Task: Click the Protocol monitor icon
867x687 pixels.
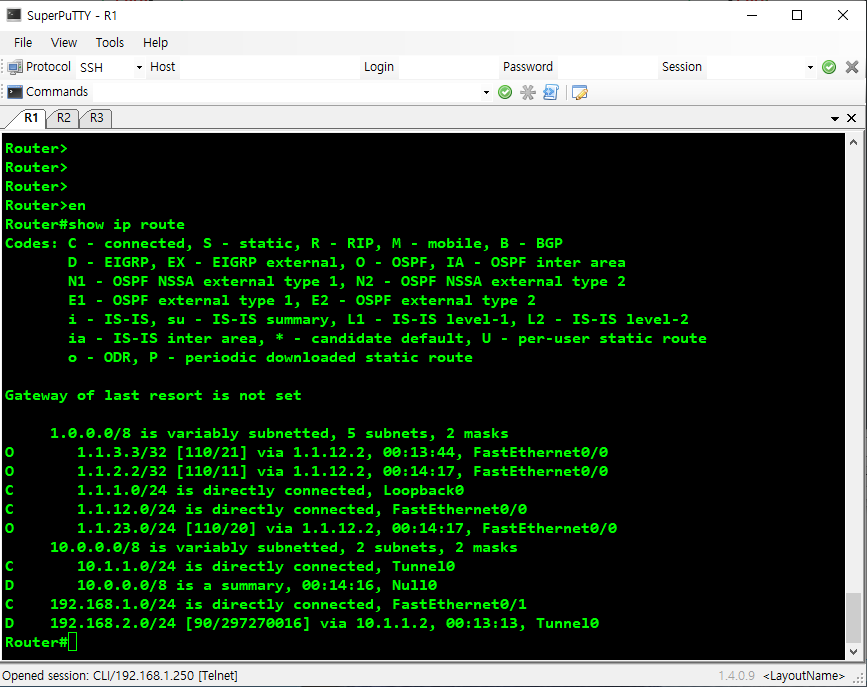Action: (x=15, y=67)
